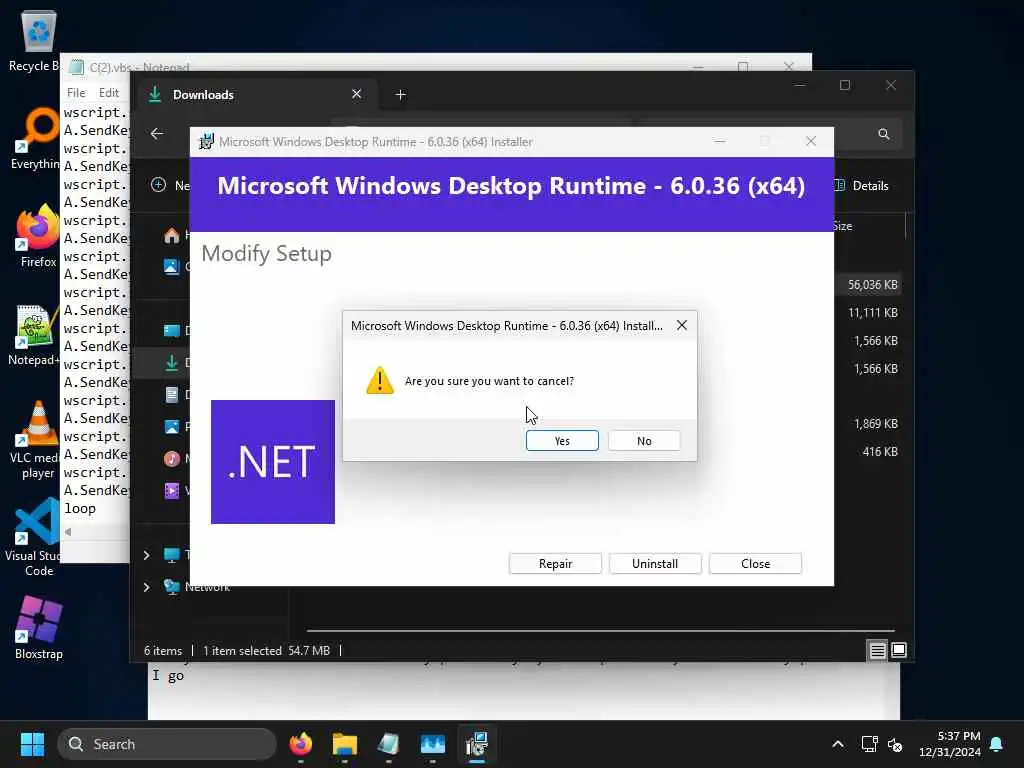Select the Music icon in Explorer sidebar
Image resolution: width=1024 pixels, height=768 pixels.
click(171, 458)
